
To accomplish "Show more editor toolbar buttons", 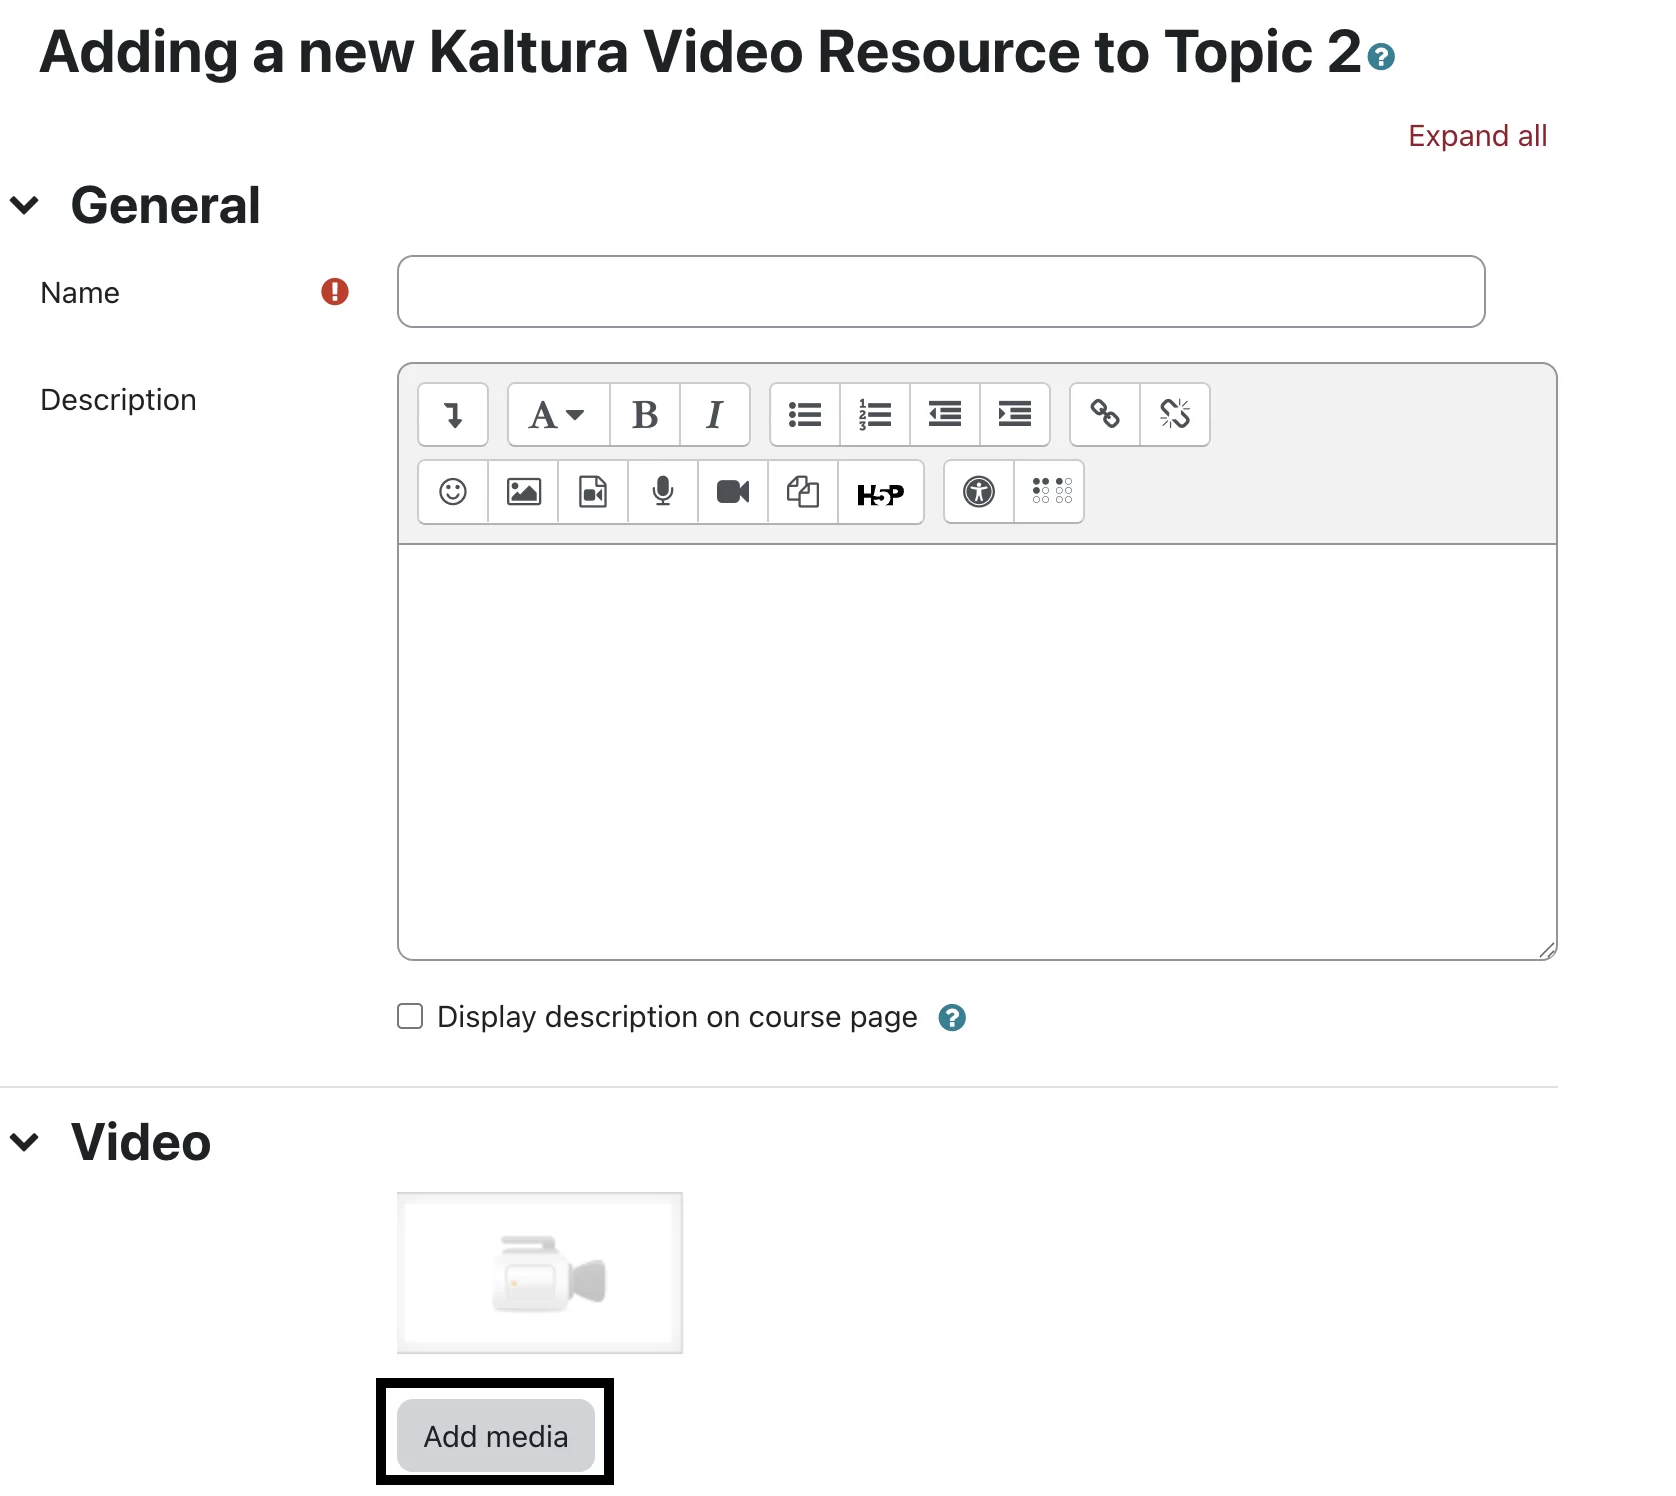I will [453, 414].
